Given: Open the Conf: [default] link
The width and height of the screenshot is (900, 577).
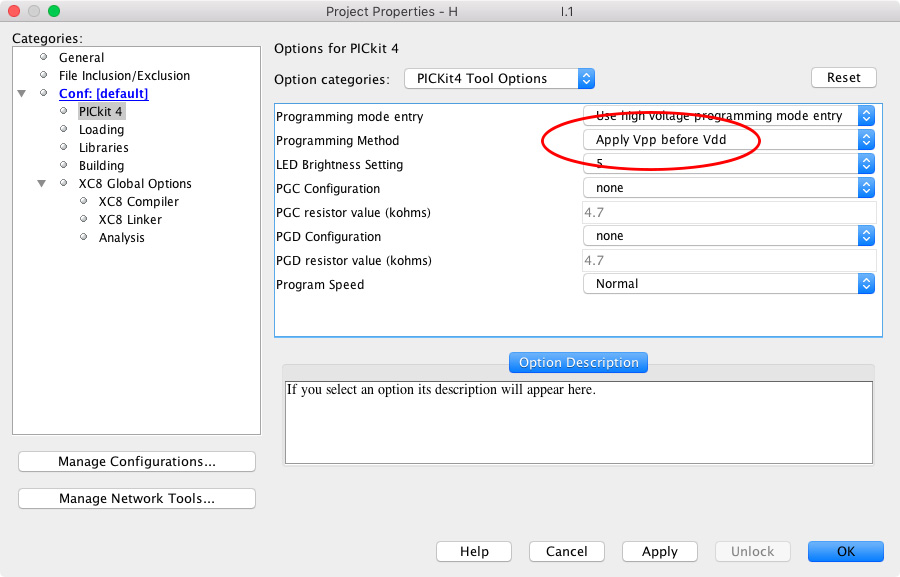Looking at the screenshot, I should tap(103, 93).
